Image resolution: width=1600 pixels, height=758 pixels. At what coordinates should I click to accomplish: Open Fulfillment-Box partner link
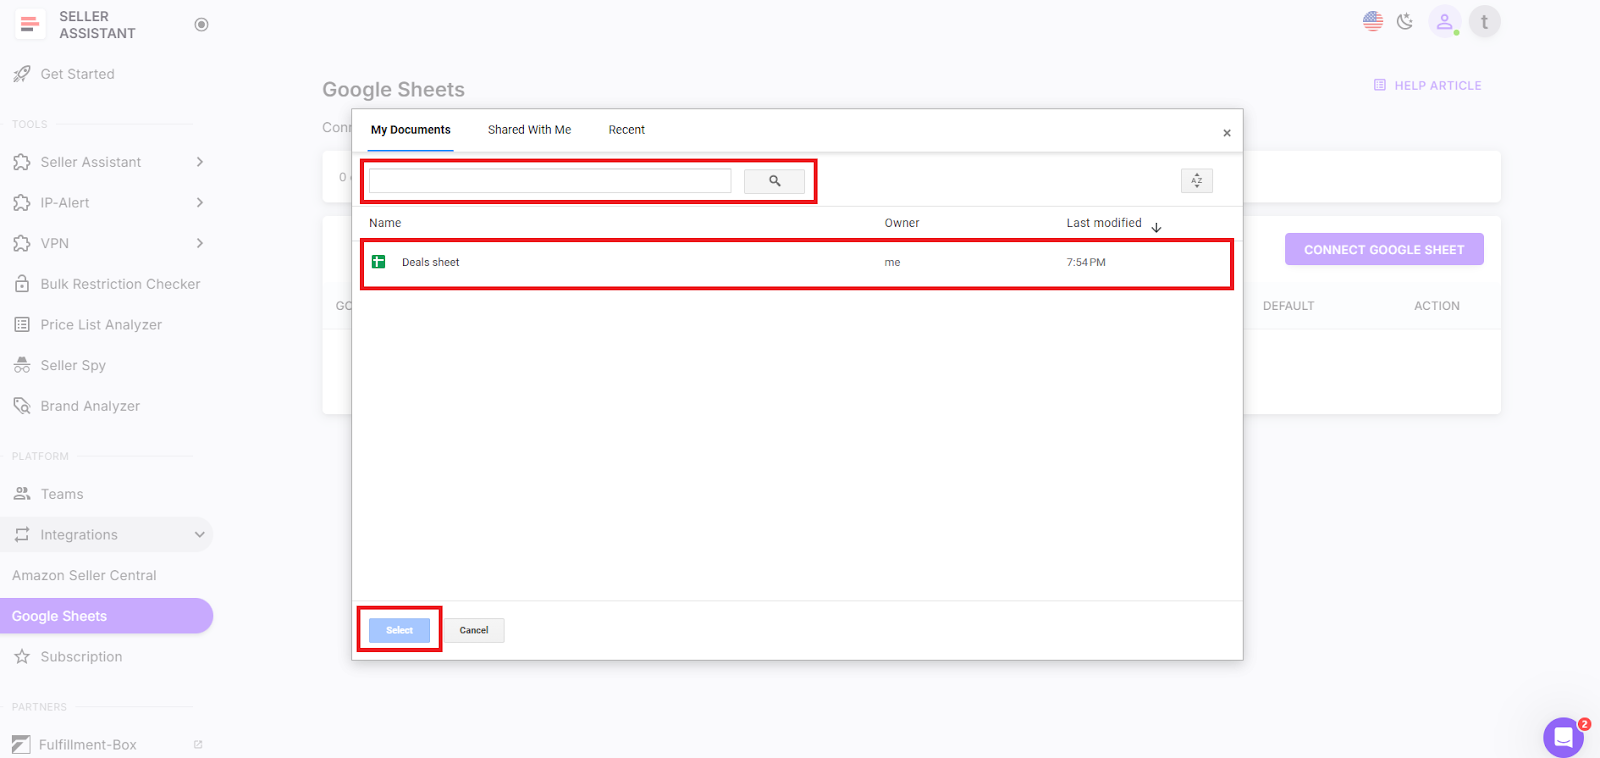[x=88, y=745]
